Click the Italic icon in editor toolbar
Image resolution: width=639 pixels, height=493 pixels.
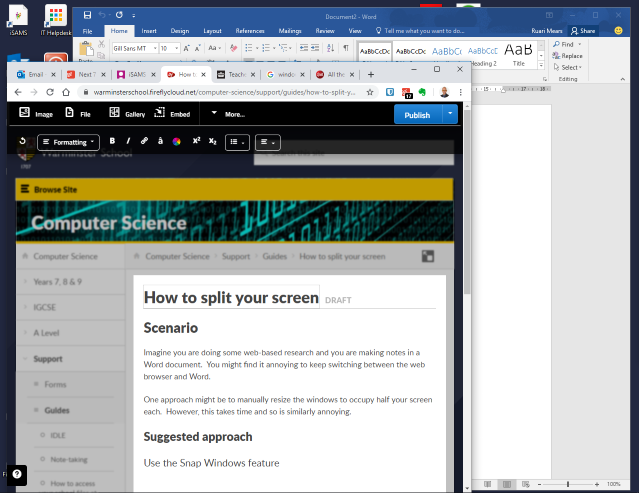click(x=128, y=142)
